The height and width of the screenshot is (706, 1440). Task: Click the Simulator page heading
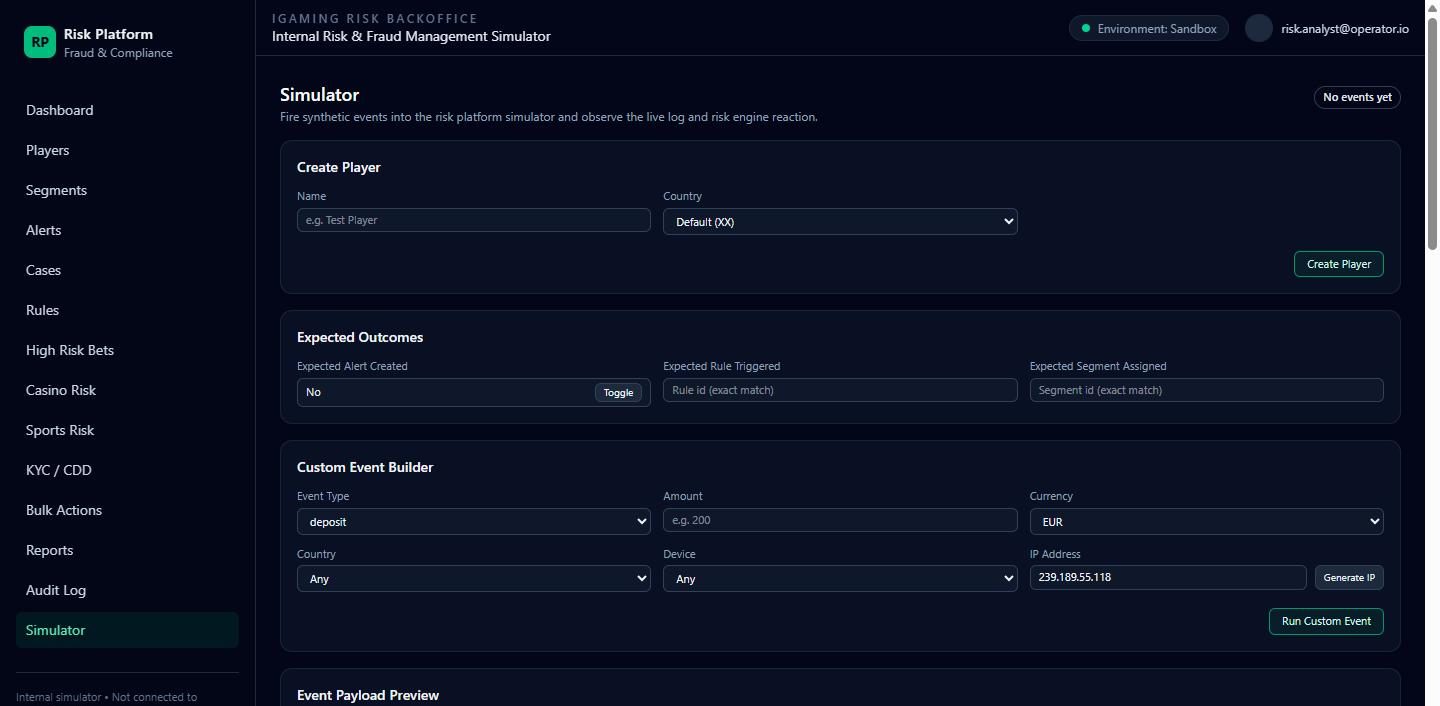(x=319, y=95)
